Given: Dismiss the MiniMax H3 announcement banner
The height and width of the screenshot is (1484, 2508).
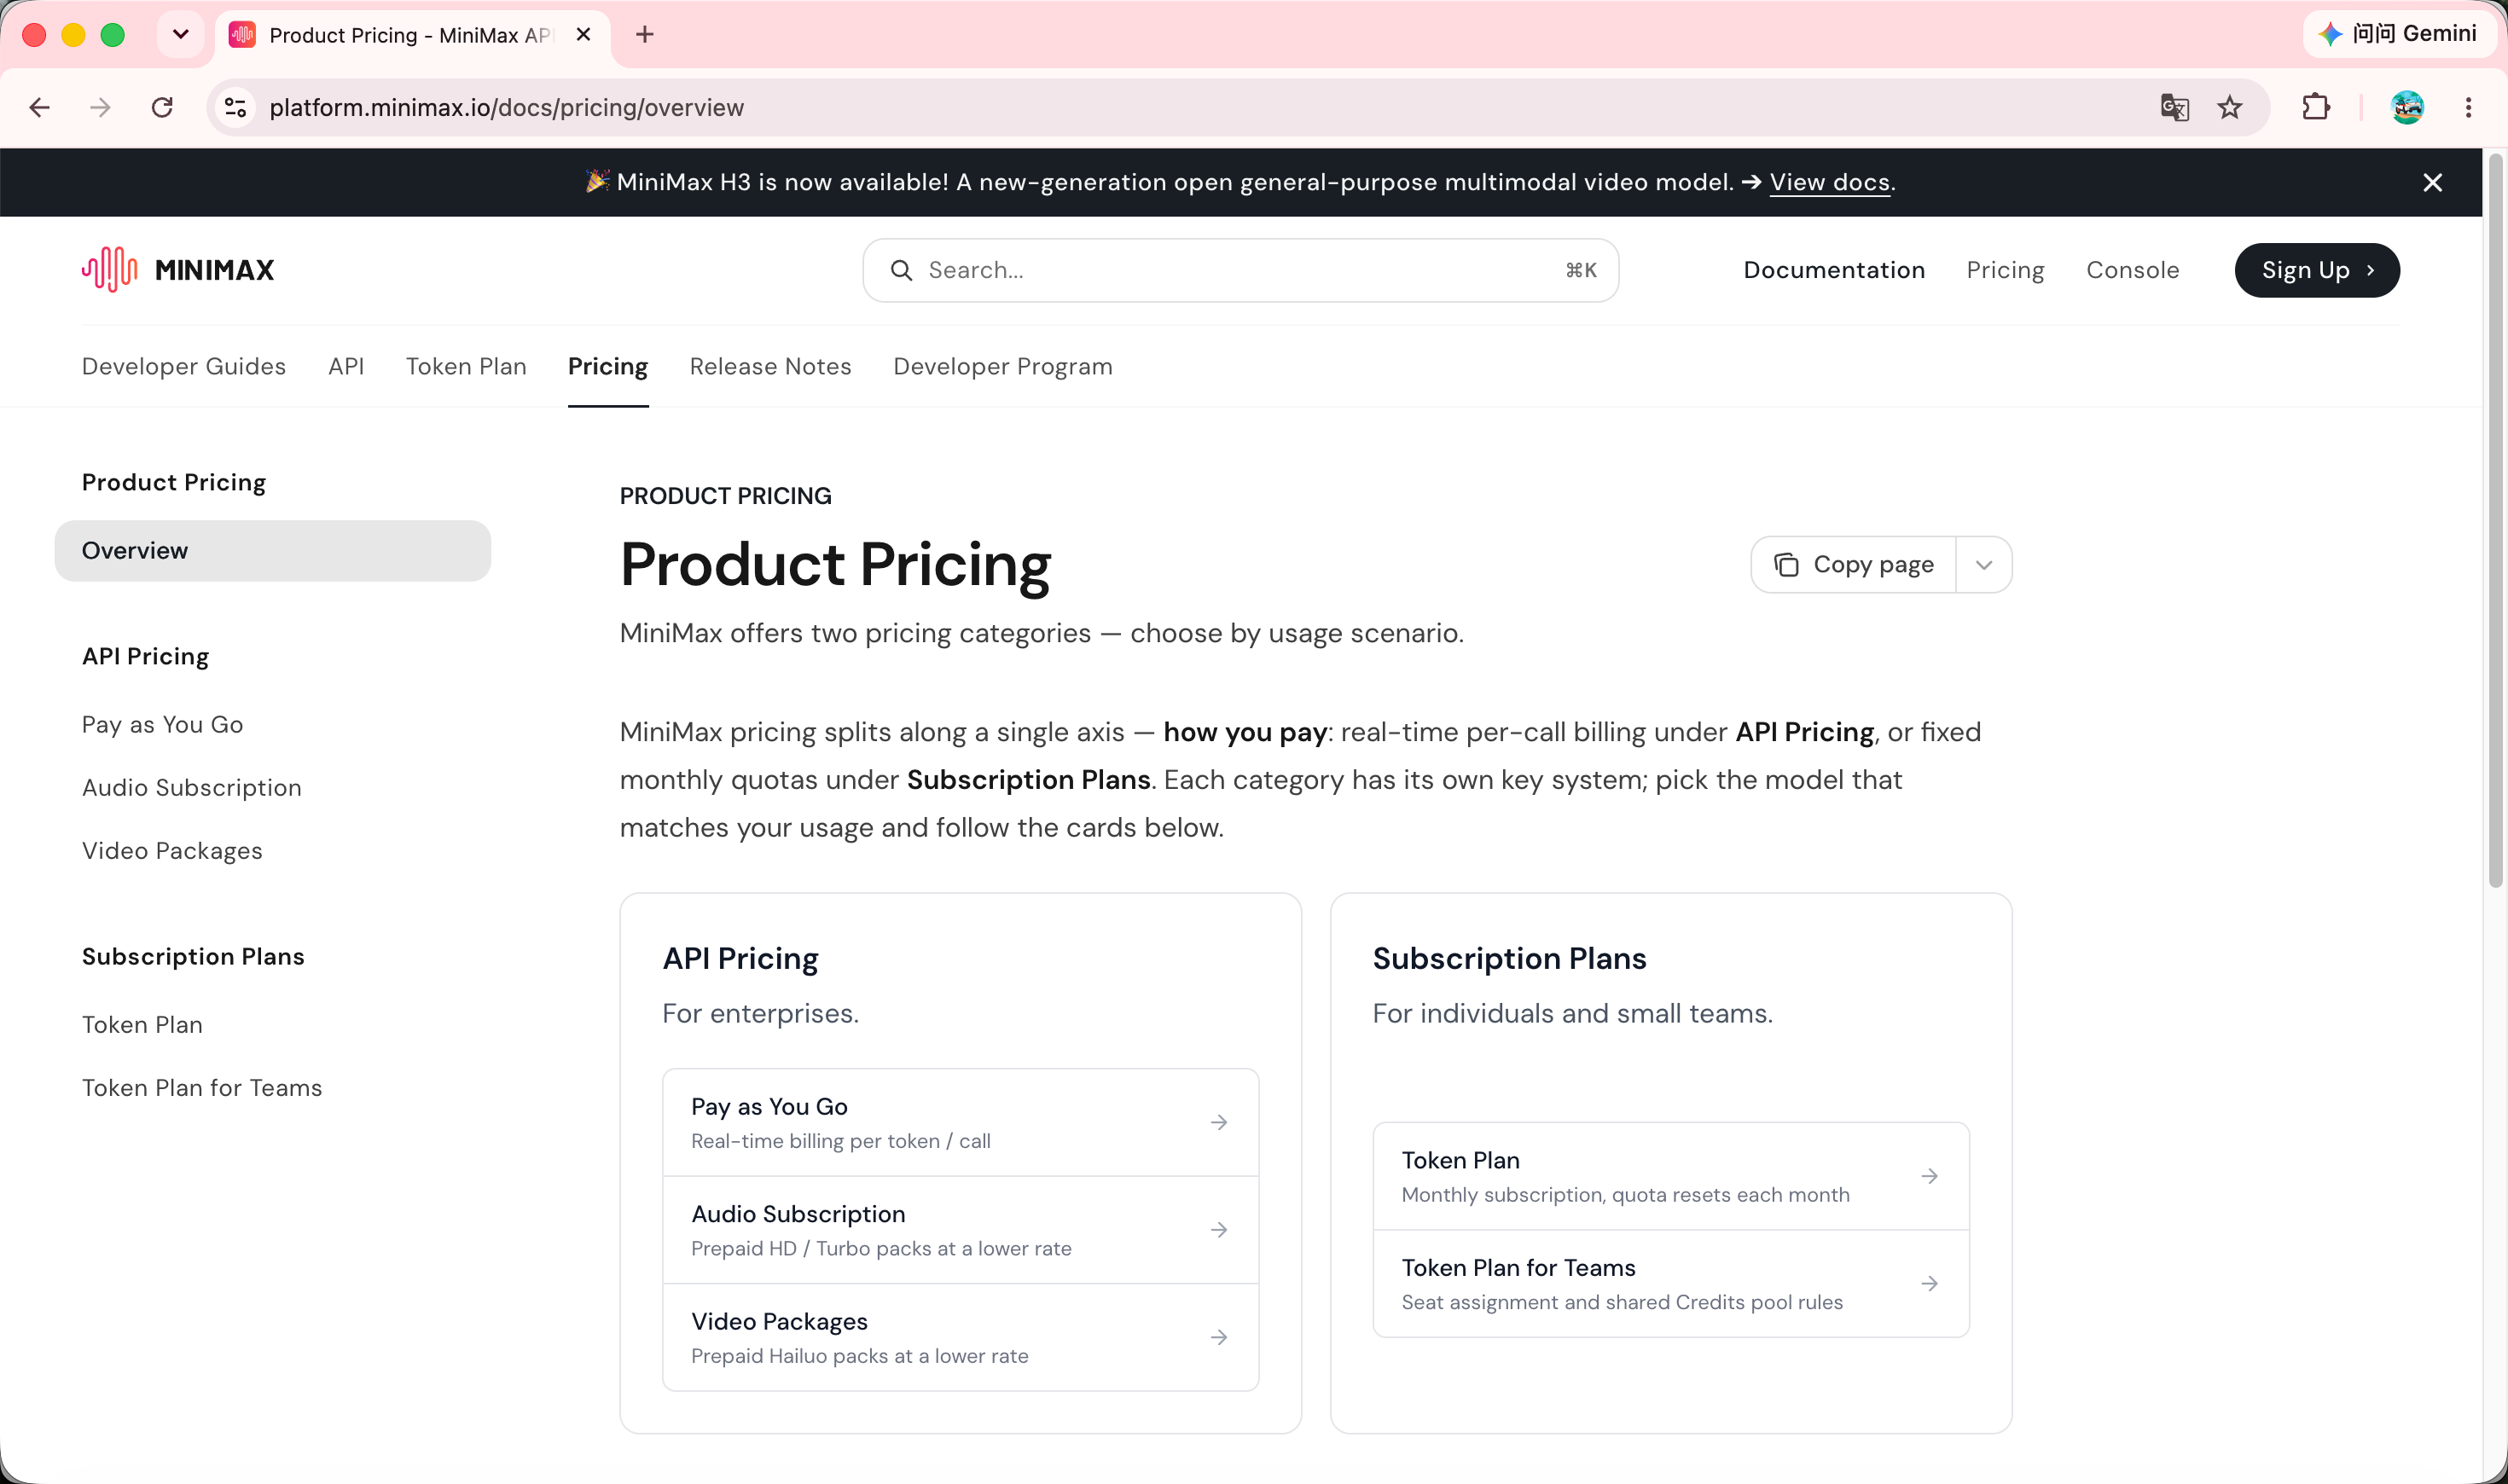Looking at the screenshot, I should tap(2432, 182).
